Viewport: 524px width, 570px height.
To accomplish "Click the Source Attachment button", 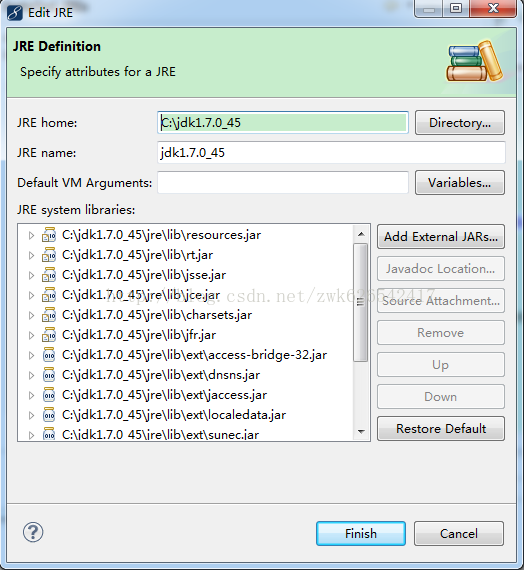I will coord(441,301).
